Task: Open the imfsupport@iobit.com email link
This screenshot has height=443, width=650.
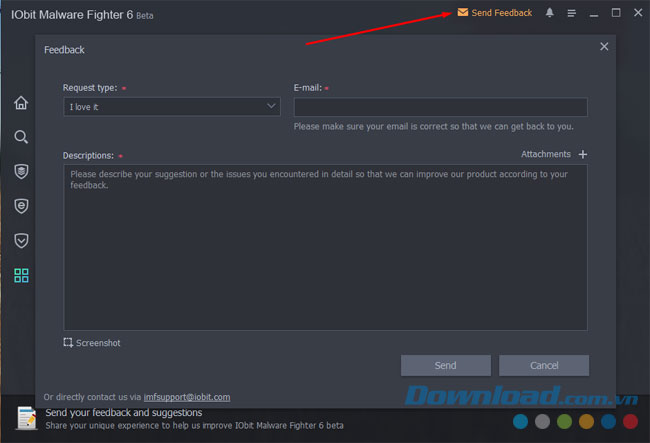Action: pos(187,397)
